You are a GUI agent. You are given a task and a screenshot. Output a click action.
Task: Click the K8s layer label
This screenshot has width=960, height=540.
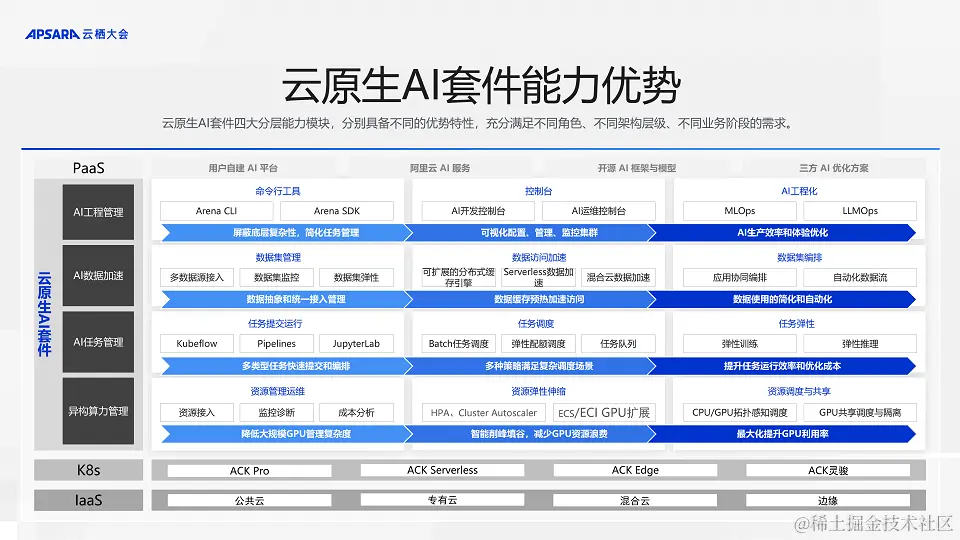click(88, 470)
